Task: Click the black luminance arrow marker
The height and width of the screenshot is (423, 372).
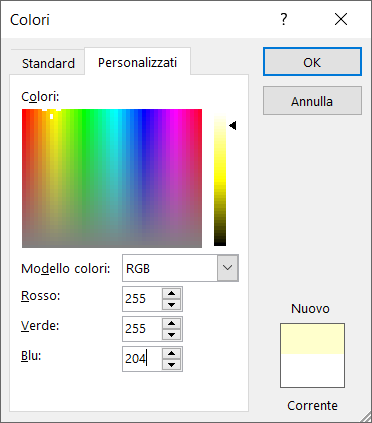Action: 233,126
